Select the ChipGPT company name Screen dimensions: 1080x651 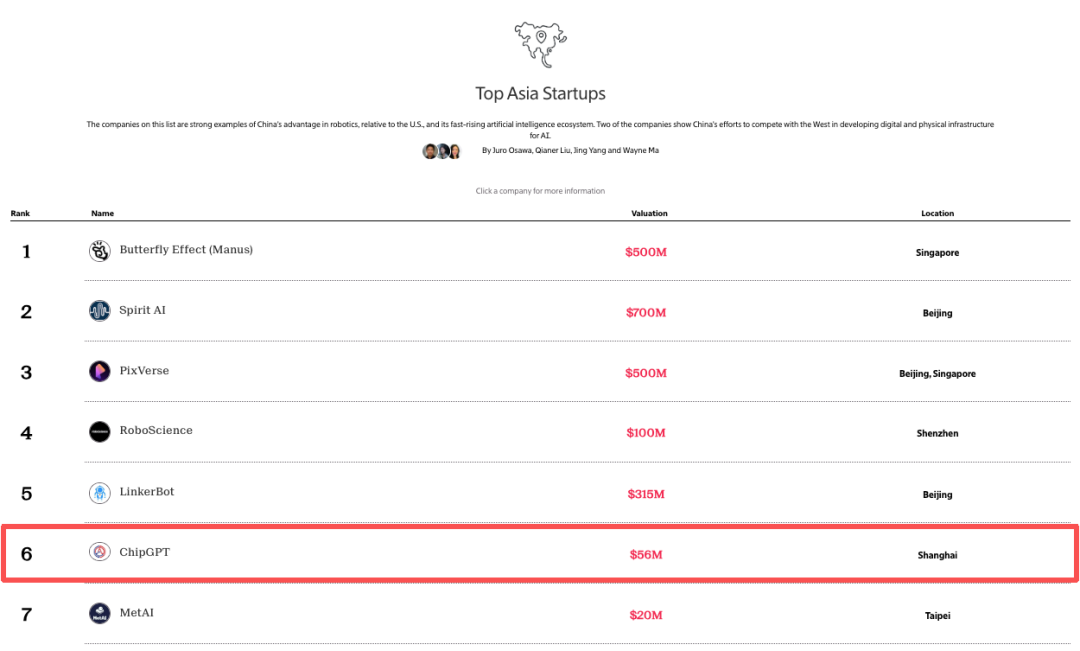coord(145,552)
